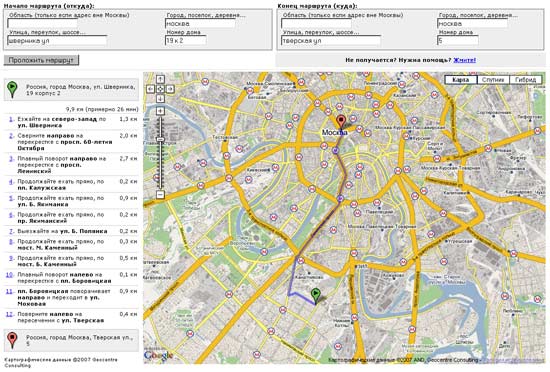This screenshot has width=550, height=372.
Task: Focus the destination street field тверская ул
Action: pos(331,41)
